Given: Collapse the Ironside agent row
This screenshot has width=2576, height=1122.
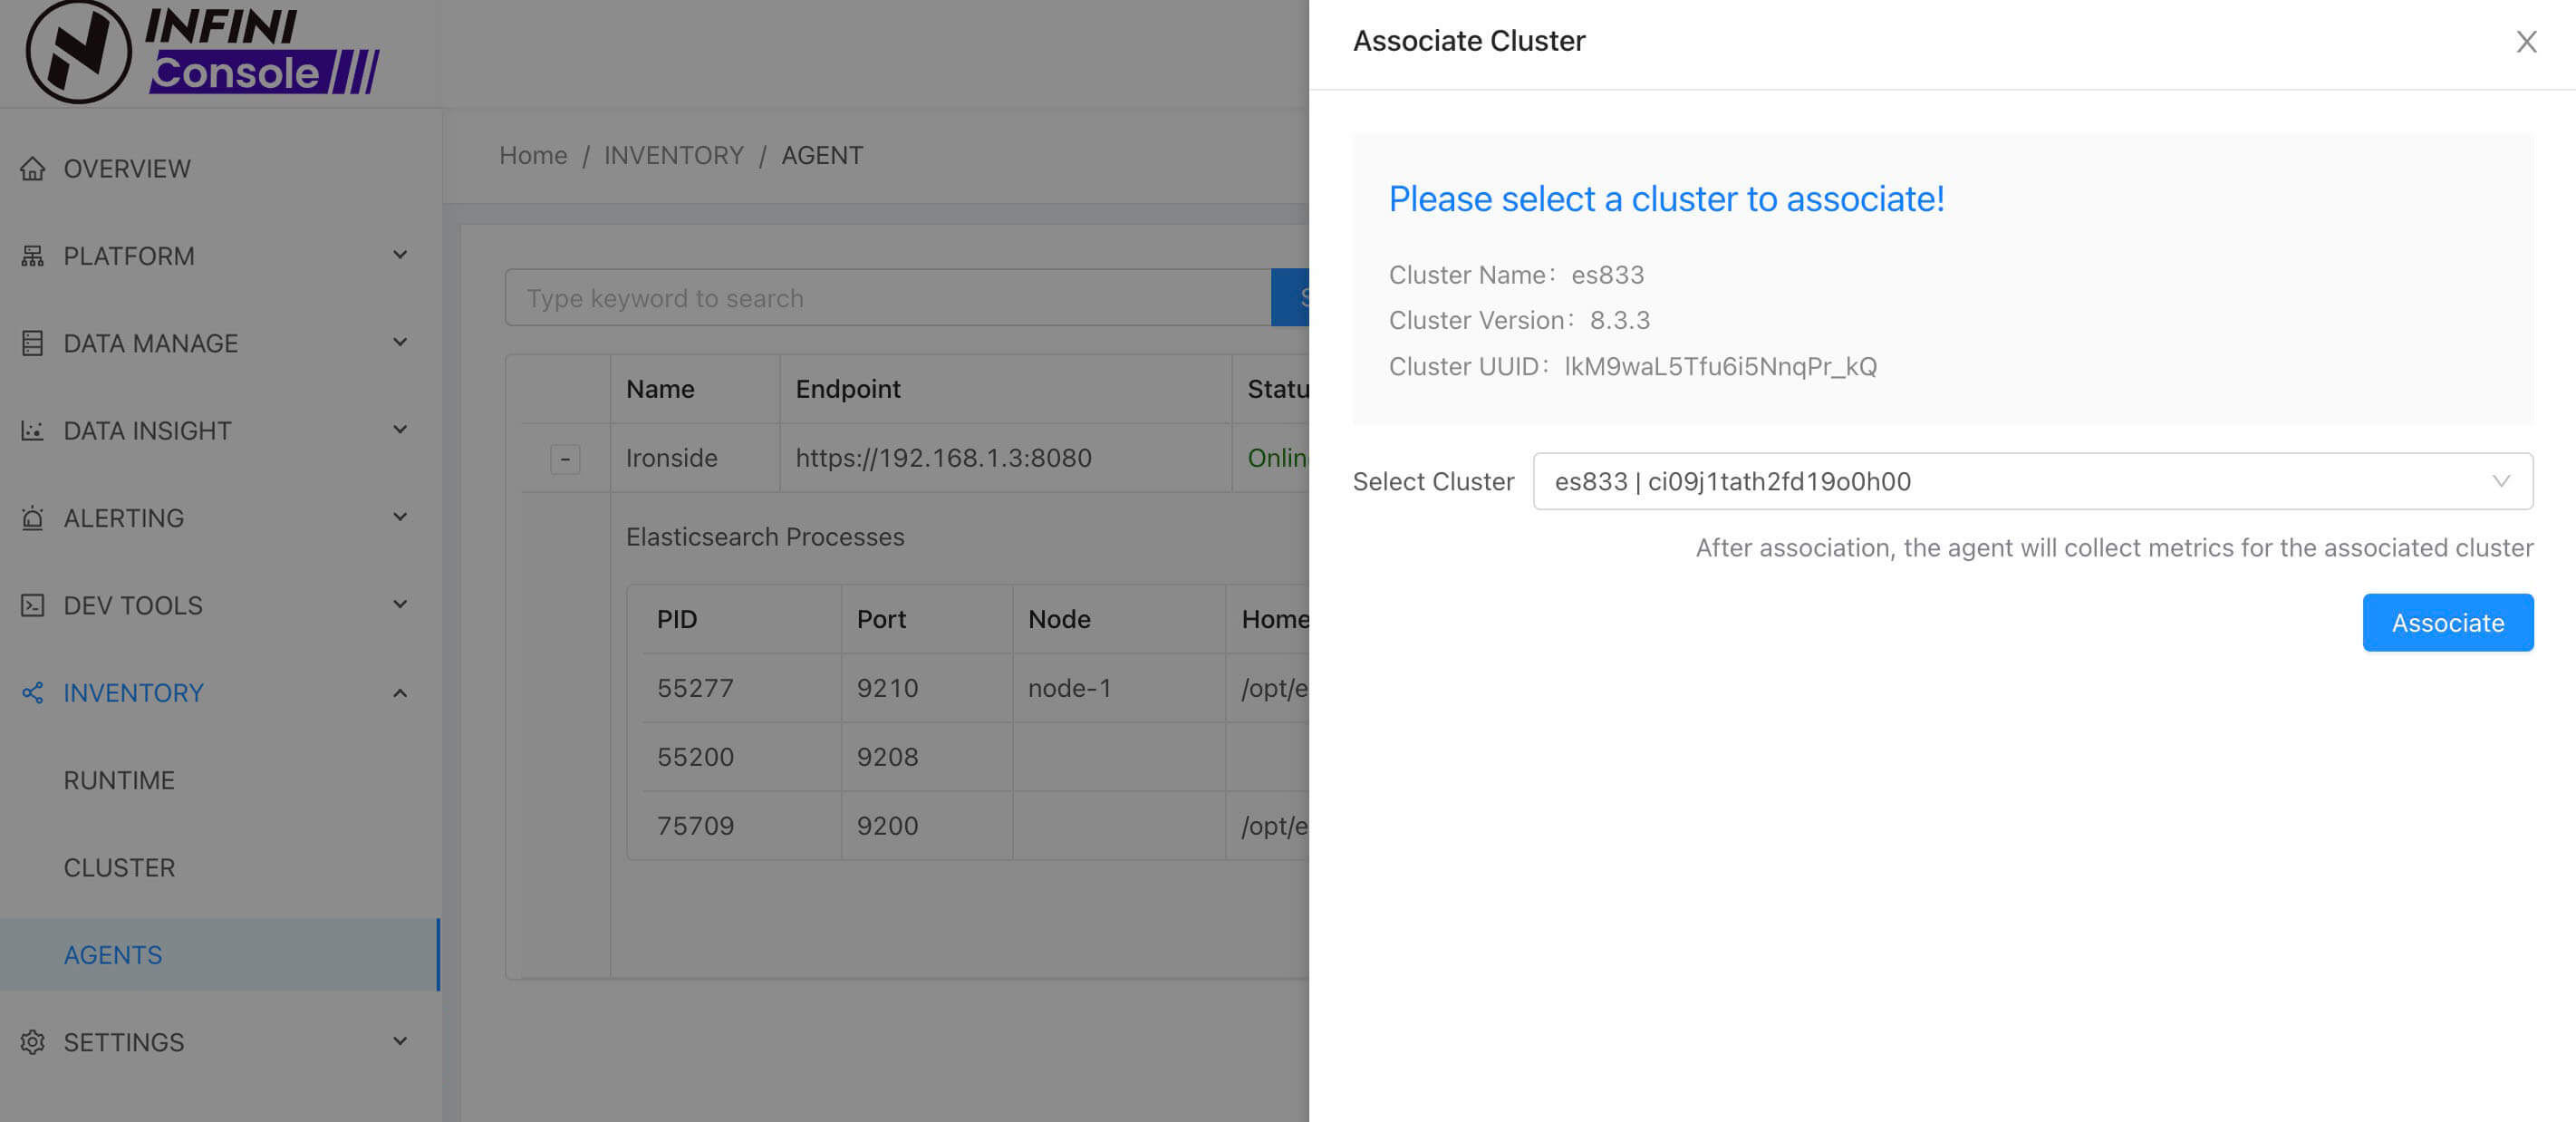Looking at the screenshot, I should pyautogui.click(x=565, y=459).
